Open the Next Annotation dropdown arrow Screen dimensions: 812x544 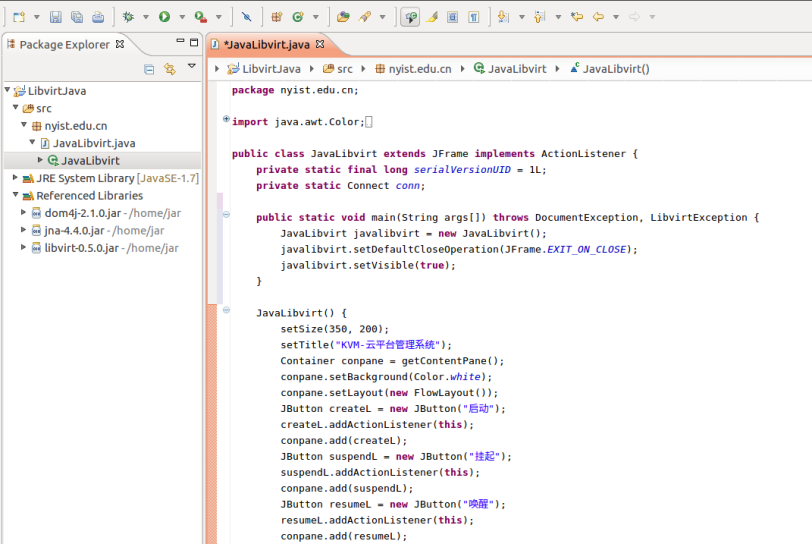point(521,17)
